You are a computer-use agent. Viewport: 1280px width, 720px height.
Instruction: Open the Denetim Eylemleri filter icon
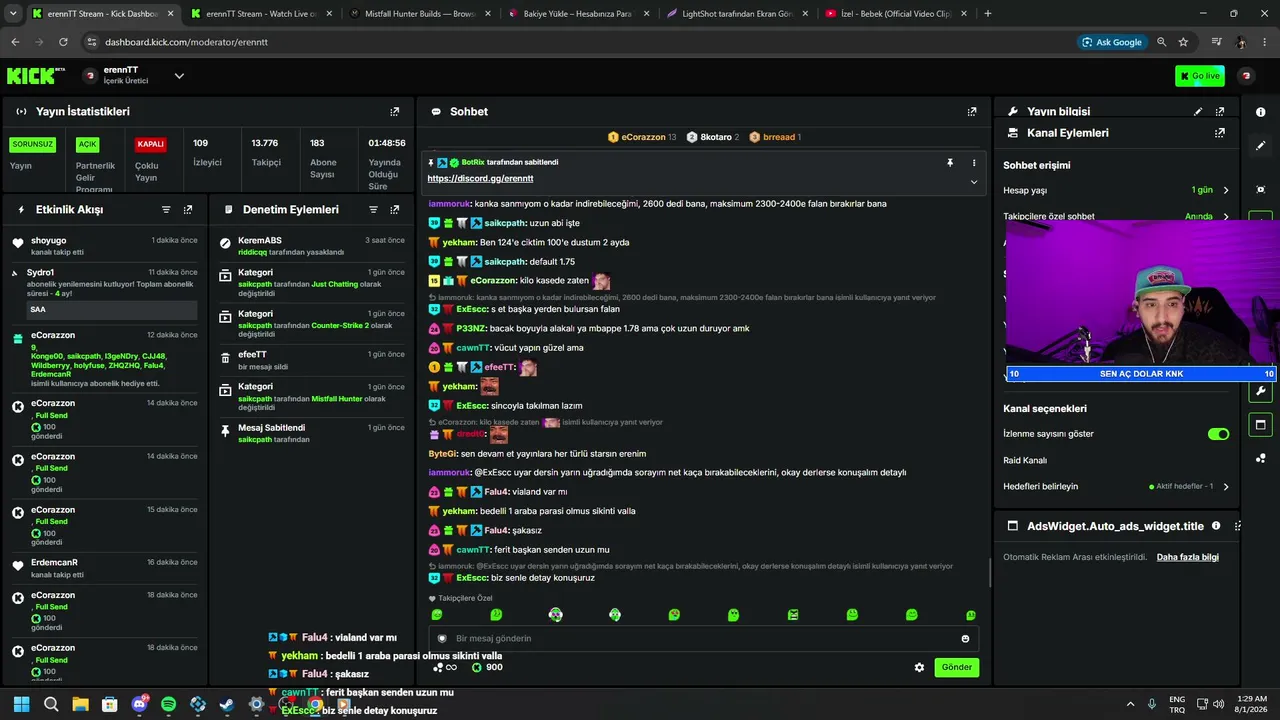coord(373,210)
